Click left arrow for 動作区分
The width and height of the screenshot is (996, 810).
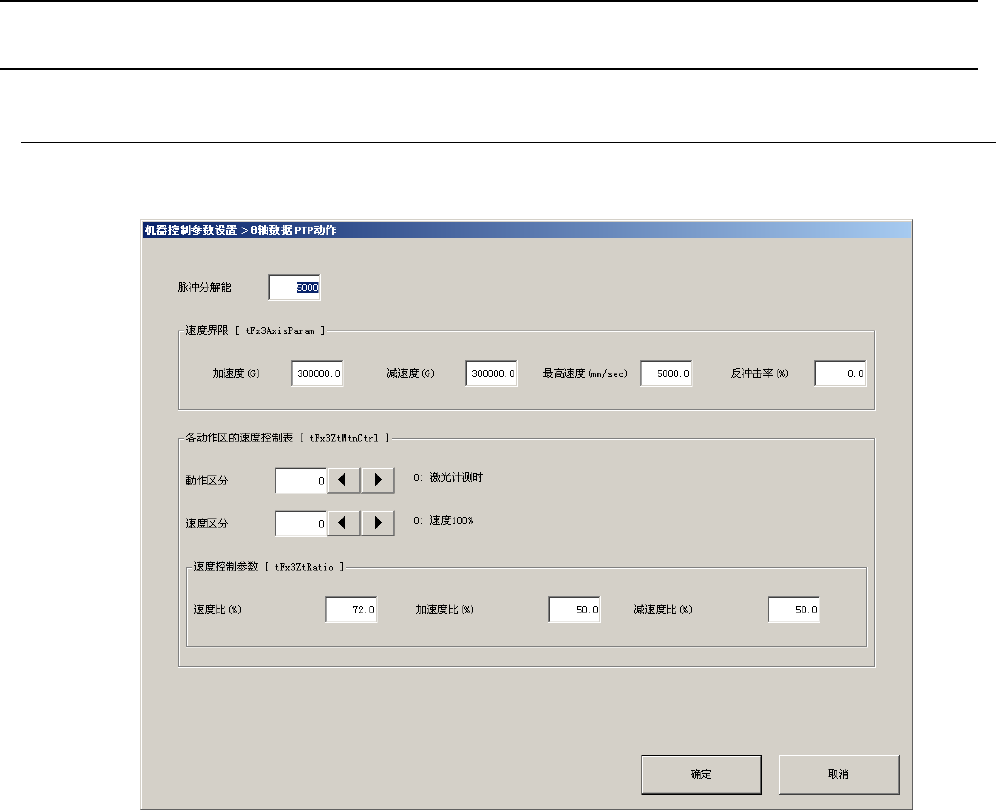[344, 480]
